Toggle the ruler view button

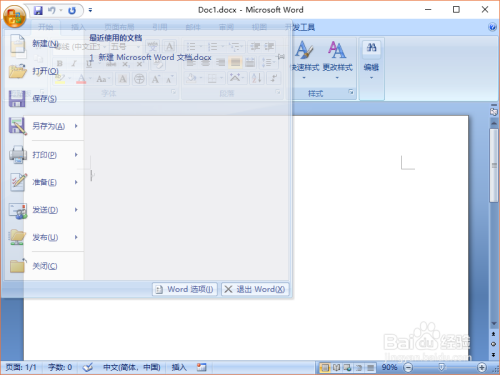(x=493, y=111)
